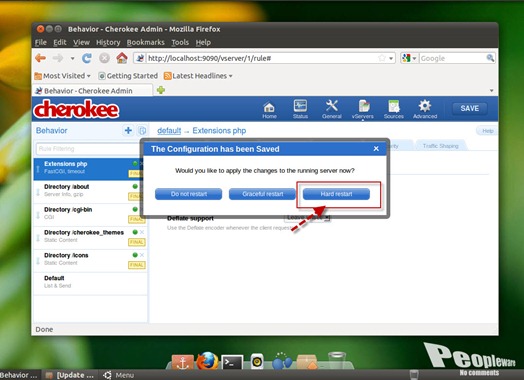This screenshot has height=380, width=524.
Task: Toggle active dot on Directory /cherokee_themes
Action: pyautogui.click(x=135, y=232)
